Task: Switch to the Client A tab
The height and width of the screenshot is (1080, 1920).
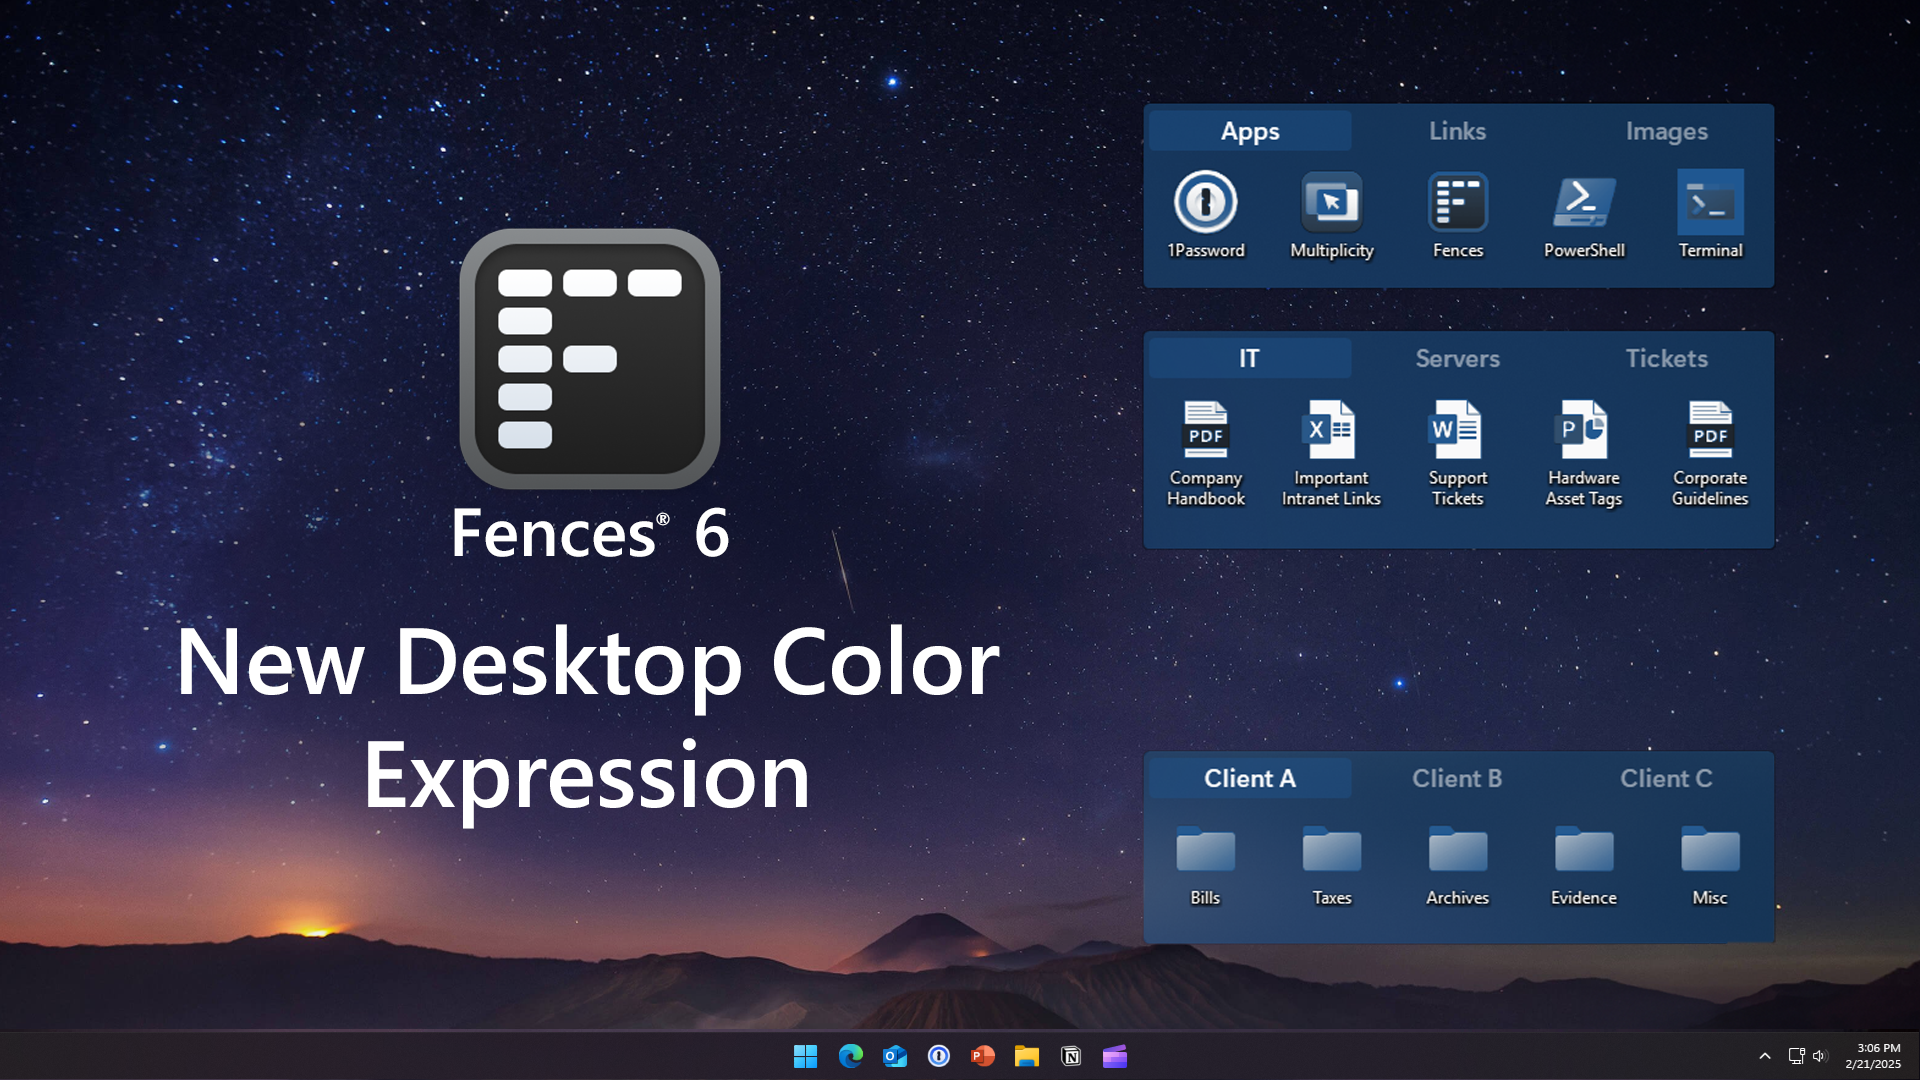Action: pos(1250,778)
